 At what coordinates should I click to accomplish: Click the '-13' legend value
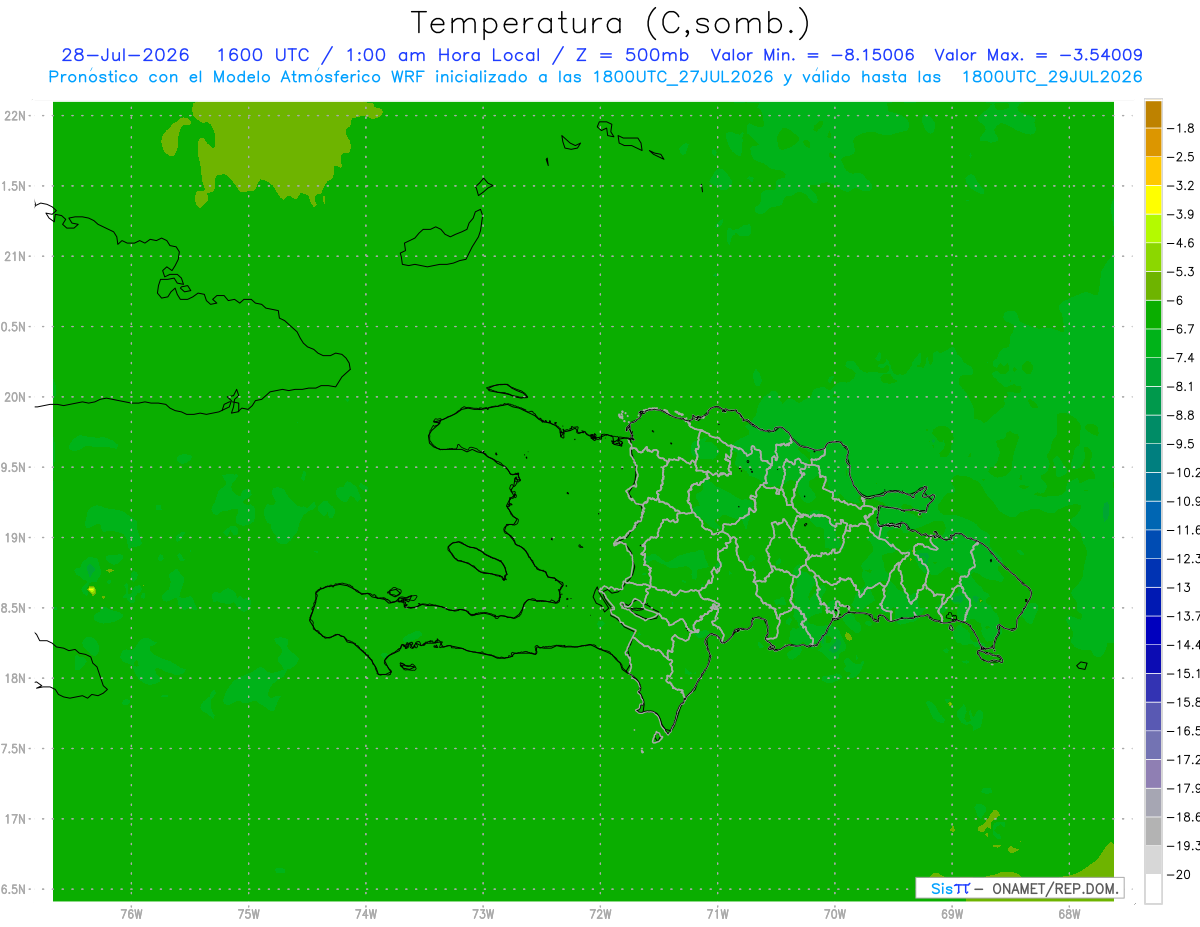[x=1181, y=587]
